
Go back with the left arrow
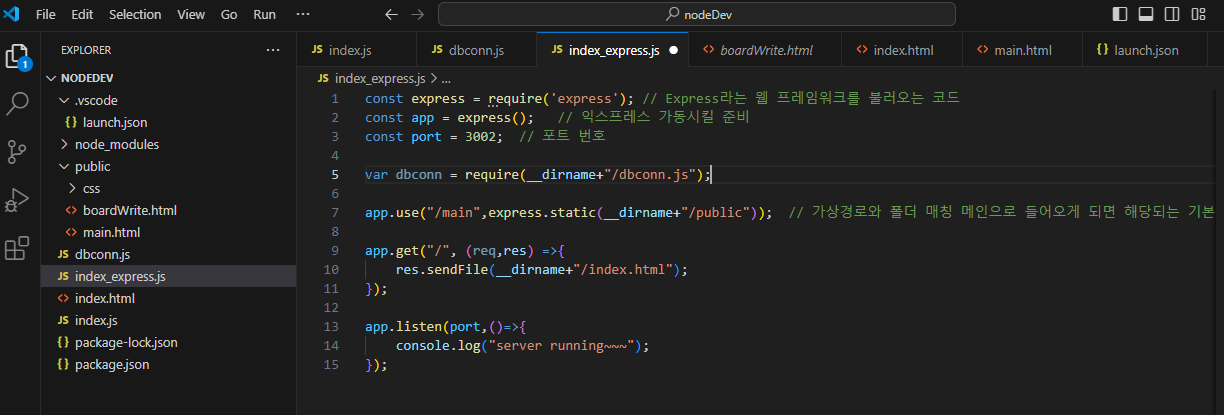(391, 14)
